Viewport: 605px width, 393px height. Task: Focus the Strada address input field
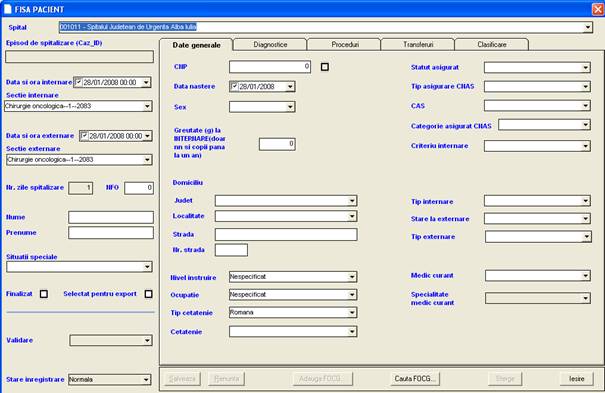click(286, 234)
